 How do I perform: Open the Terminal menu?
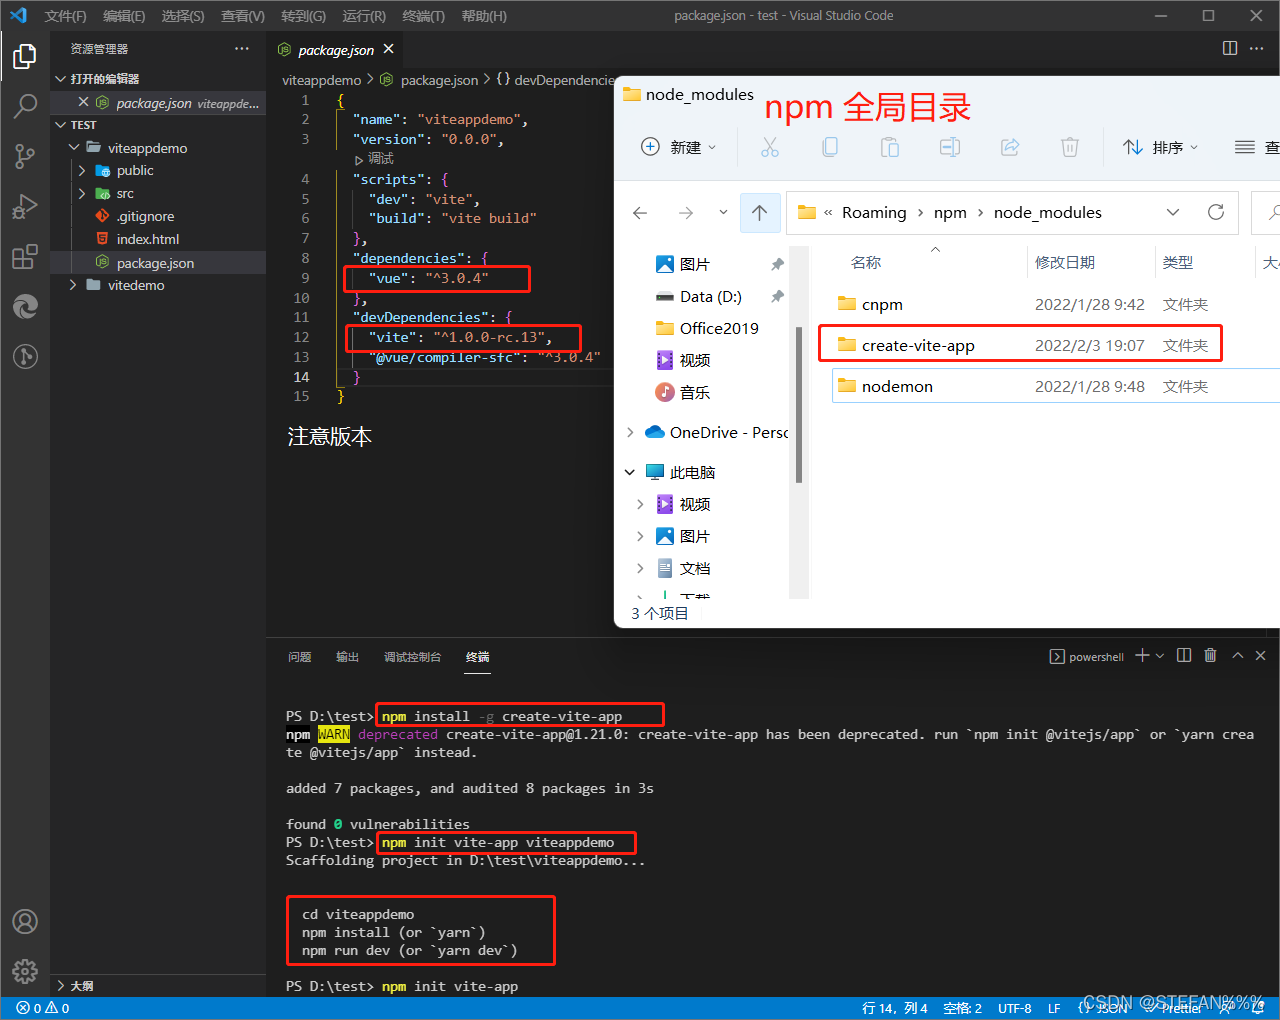click(x=423, y=16)
